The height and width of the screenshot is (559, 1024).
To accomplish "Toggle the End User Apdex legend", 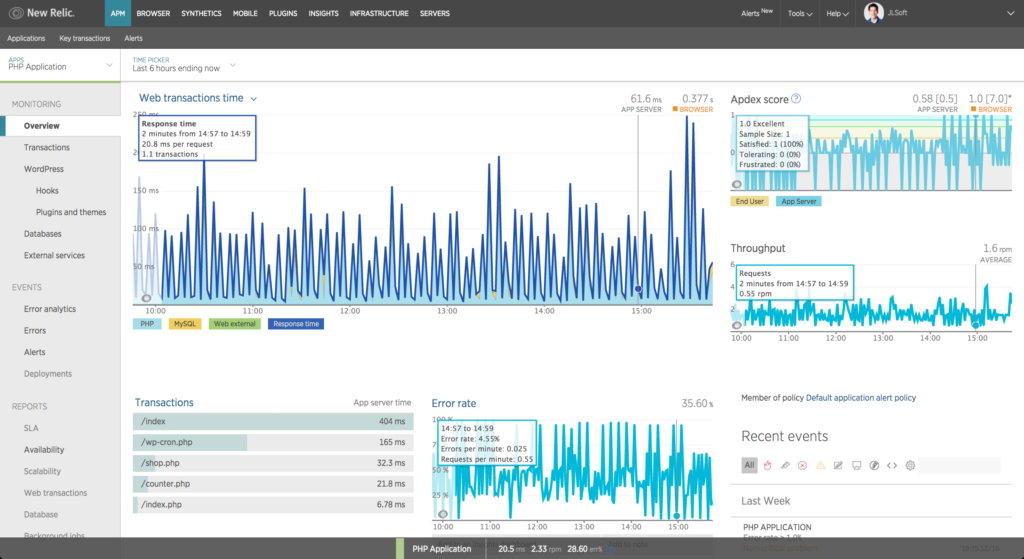I will (x=749, y=201).
